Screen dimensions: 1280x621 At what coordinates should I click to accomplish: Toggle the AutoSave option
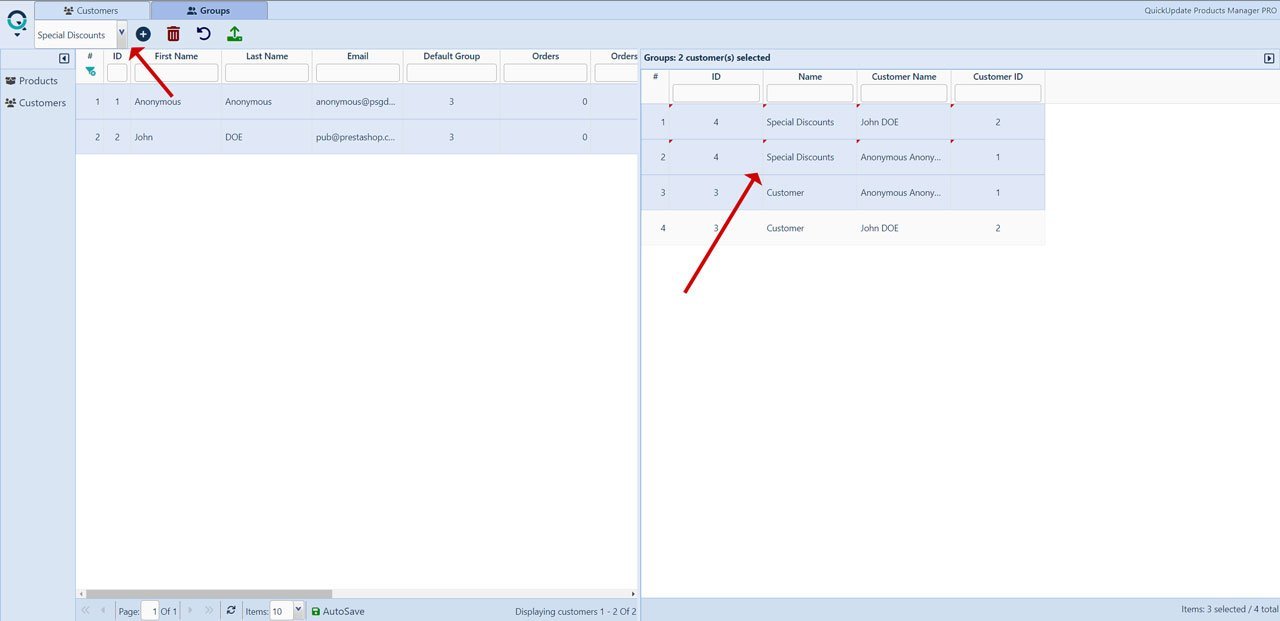click(x=338, y=611)
